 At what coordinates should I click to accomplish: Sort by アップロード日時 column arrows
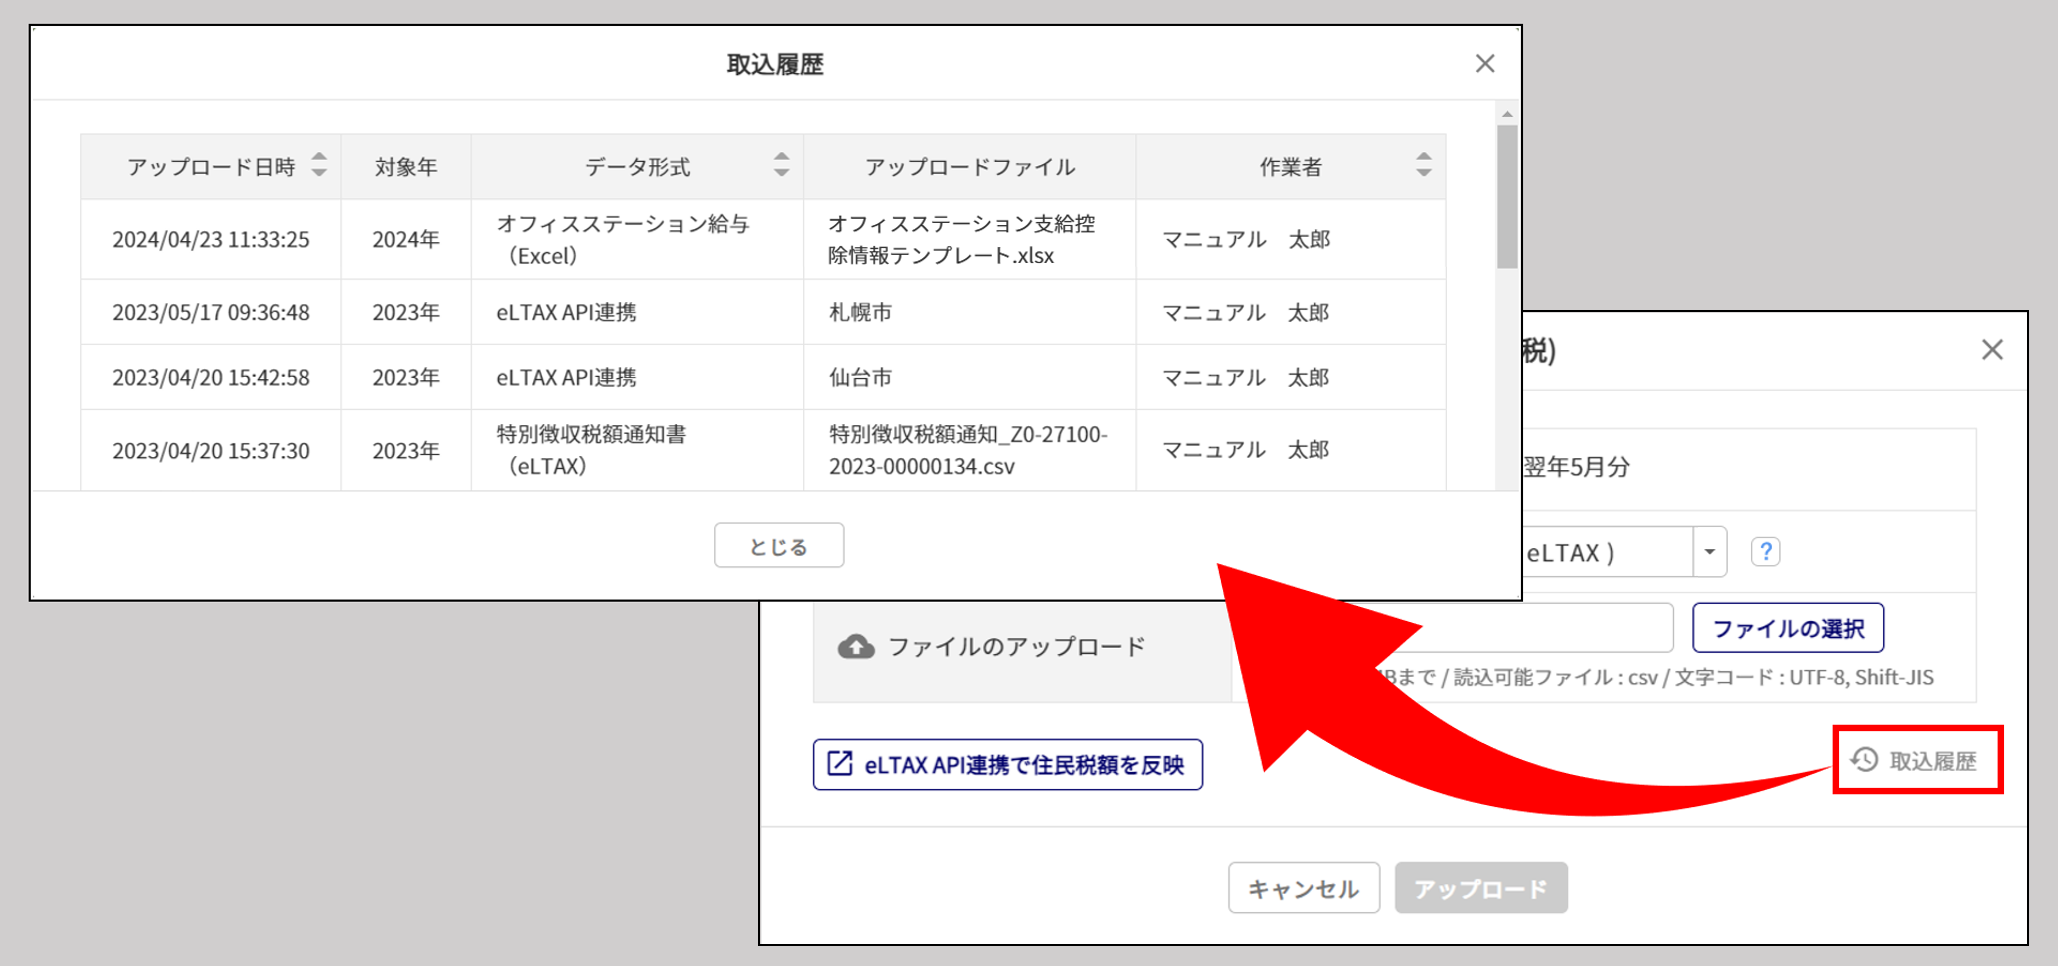pyautogui.click(x=319, y=165)
